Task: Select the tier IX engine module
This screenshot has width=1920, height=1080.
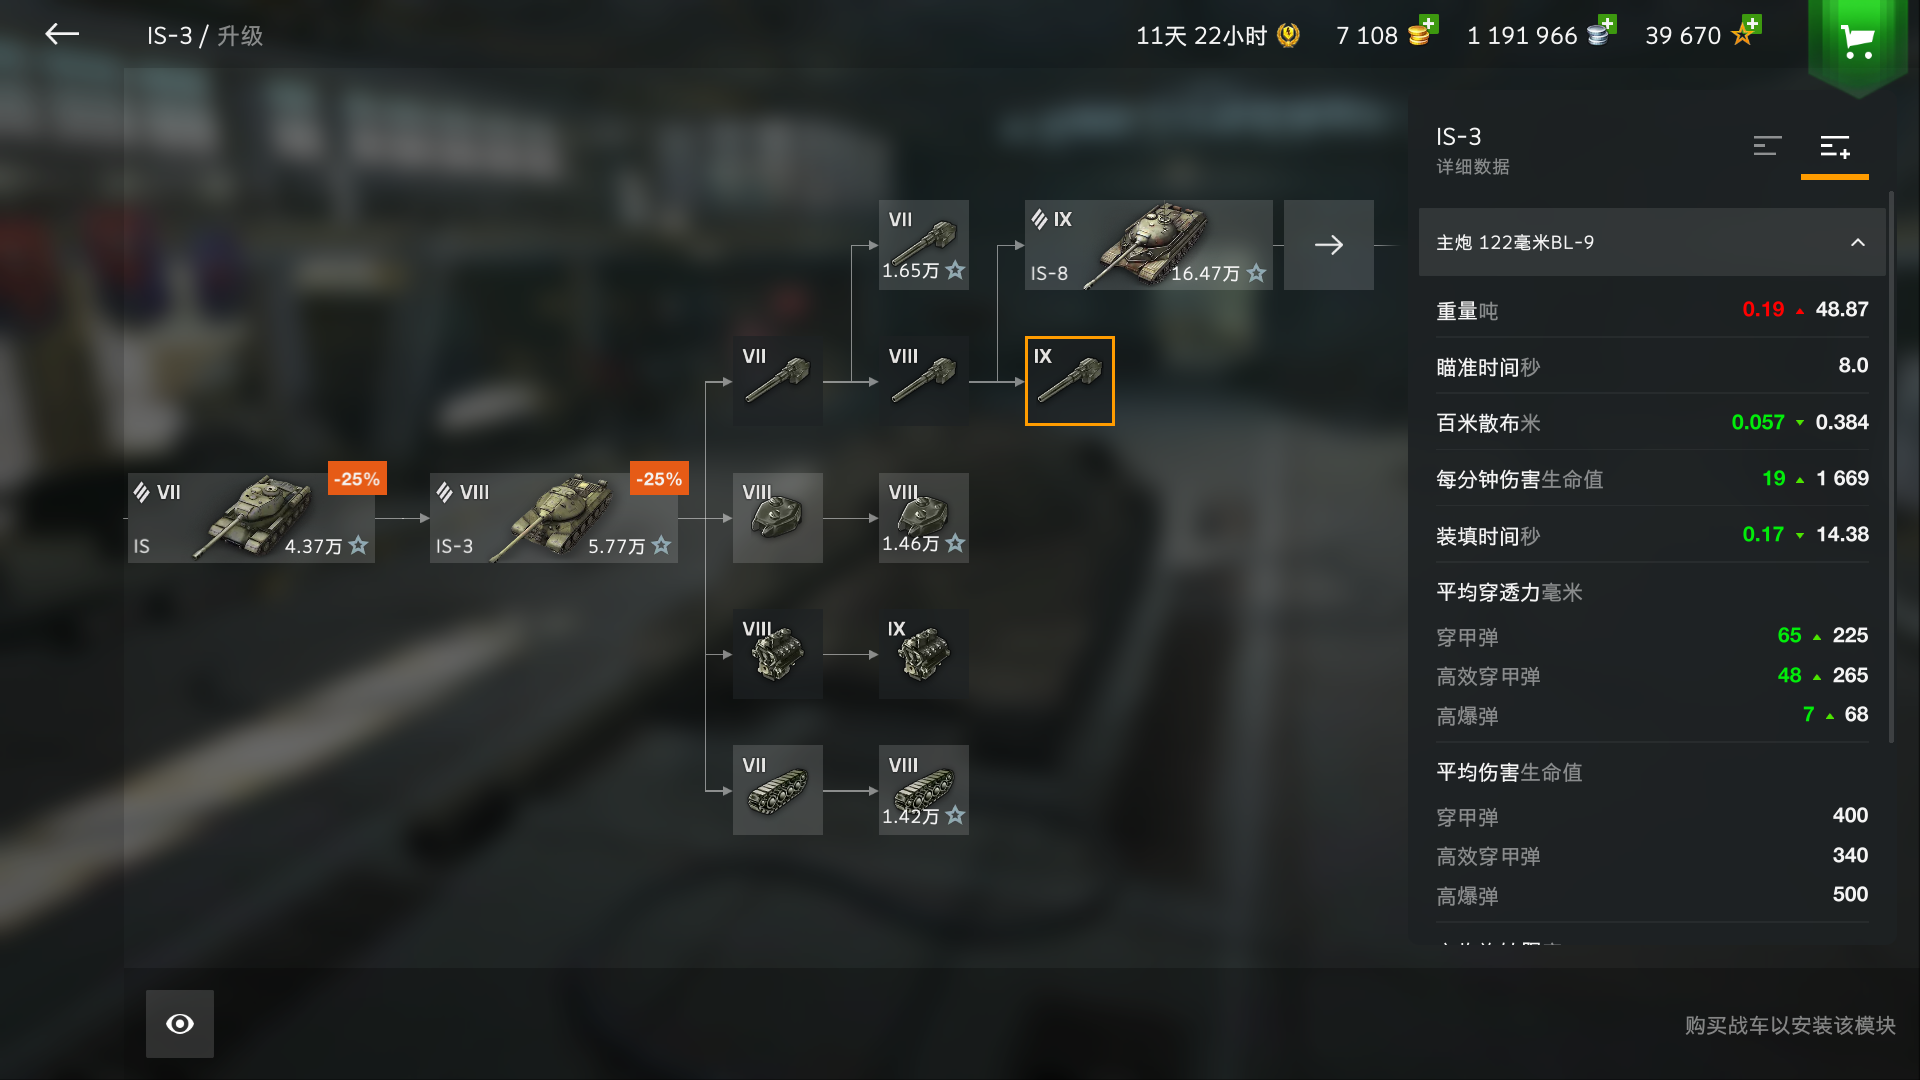Action: [923, 654]
